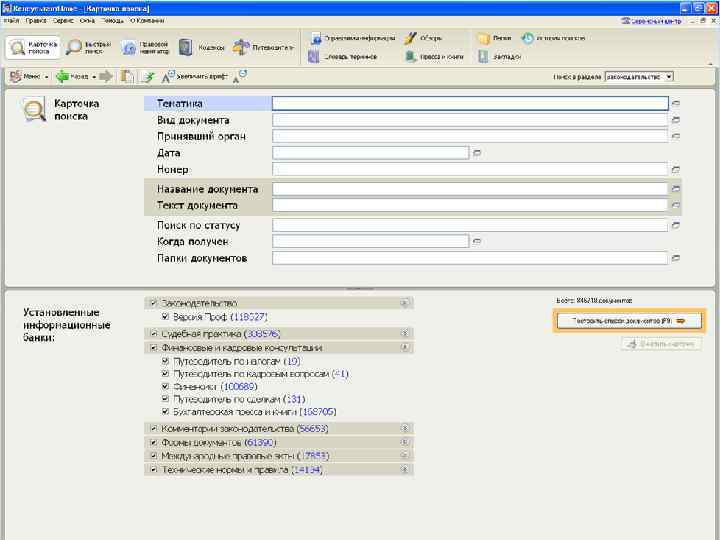Click the decrease font size icon
The width and height of the screenshot is (720, 540).
tap(240, 77)
